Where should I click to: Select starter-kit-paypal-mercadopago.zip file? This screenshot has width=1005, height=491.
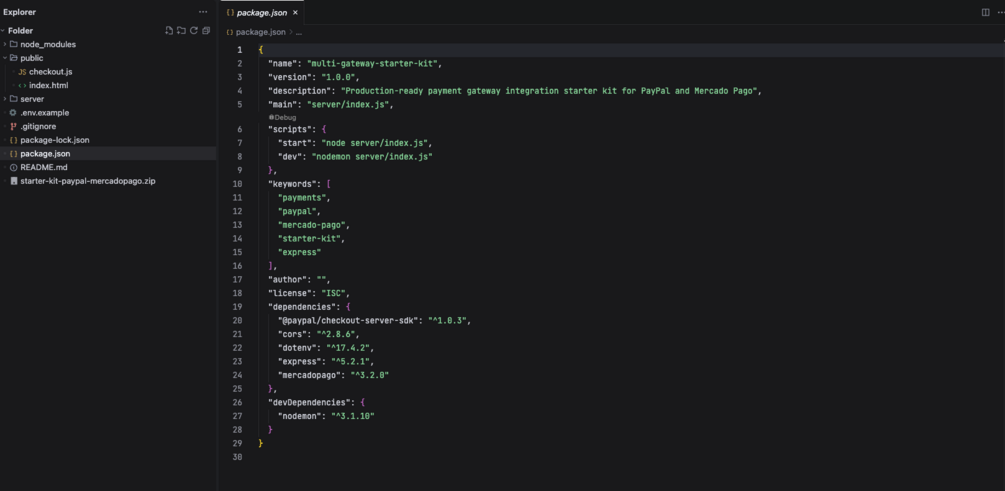[87, 181]
